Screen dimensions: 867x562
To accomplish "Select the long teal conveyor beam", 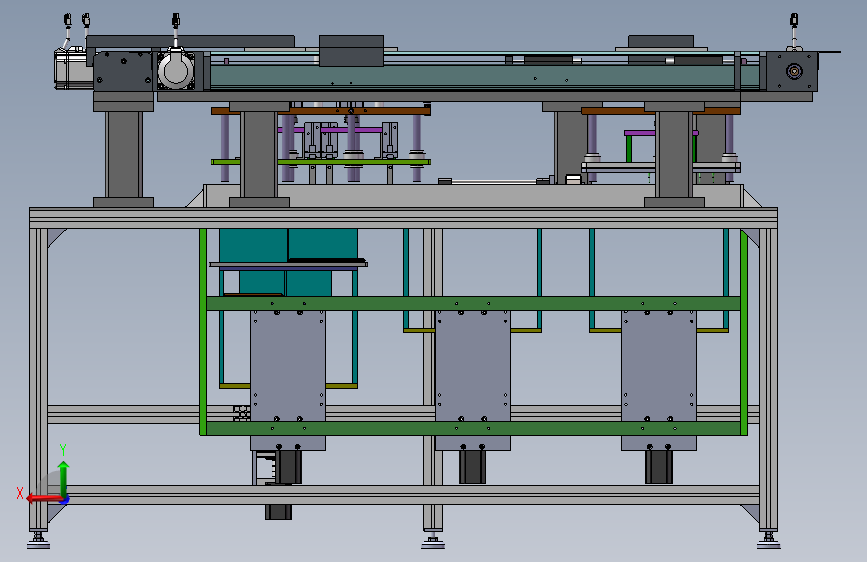I will (473, 76).
